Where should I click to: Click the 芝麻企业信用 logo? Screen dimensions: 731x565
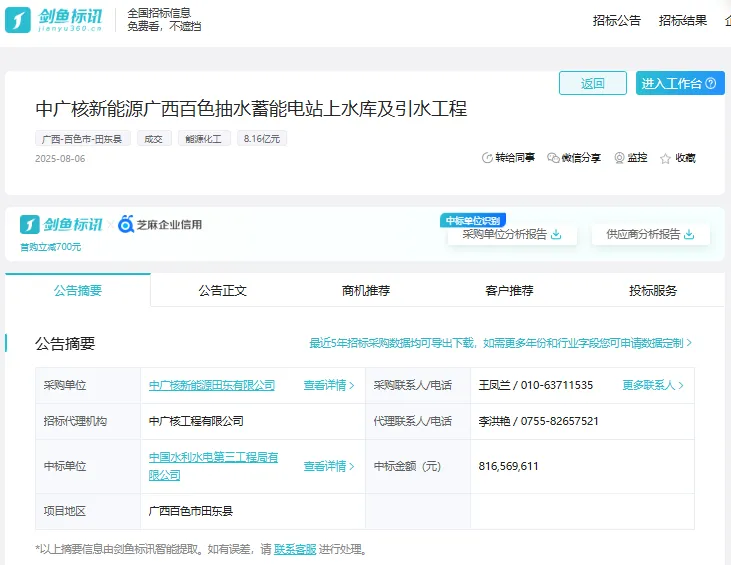160,224
